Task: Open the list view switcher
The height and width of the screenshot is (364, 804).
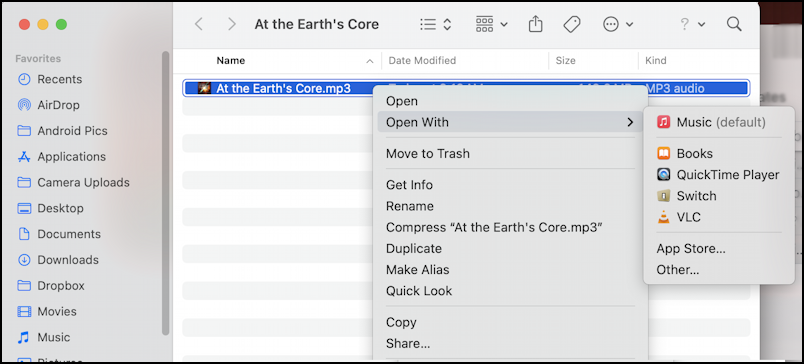Action: tap(435, 24)
